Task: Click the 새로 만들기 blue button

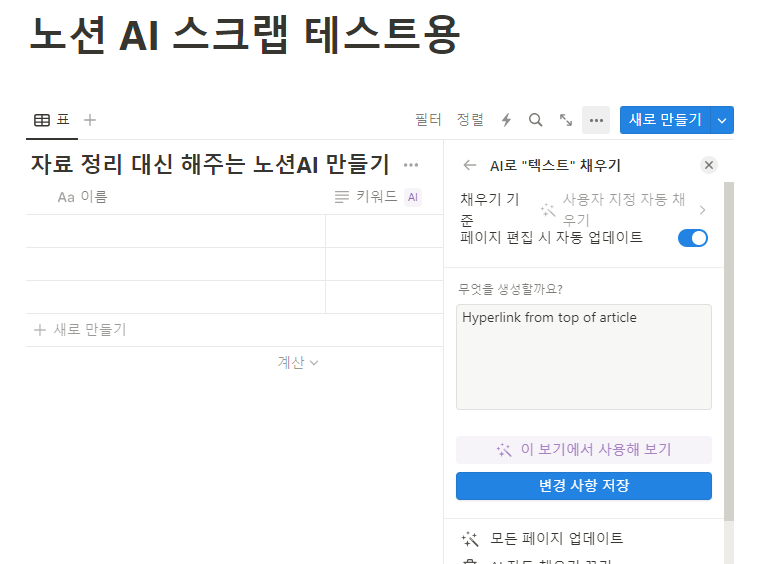Action: point(665,120)
